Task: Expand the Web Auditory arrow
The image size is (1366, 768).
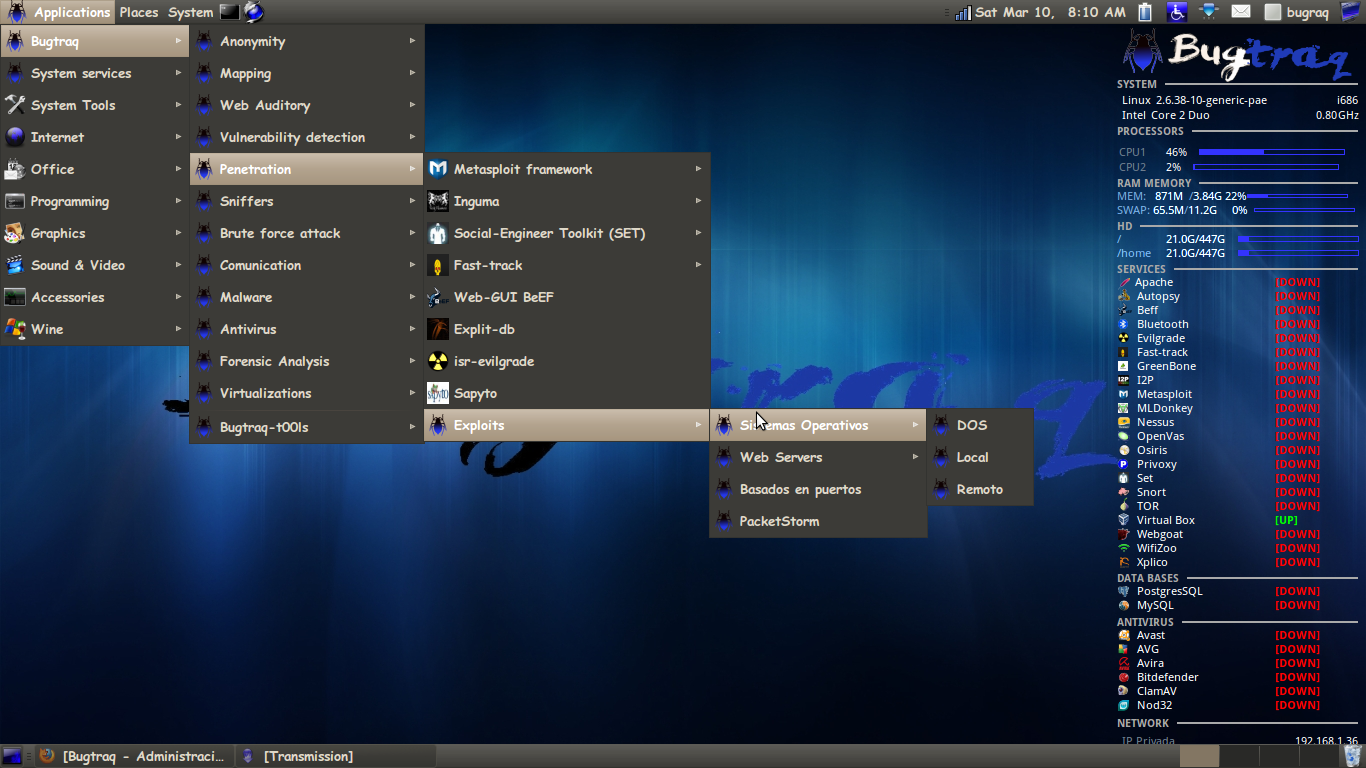Action: click(412, 105)
